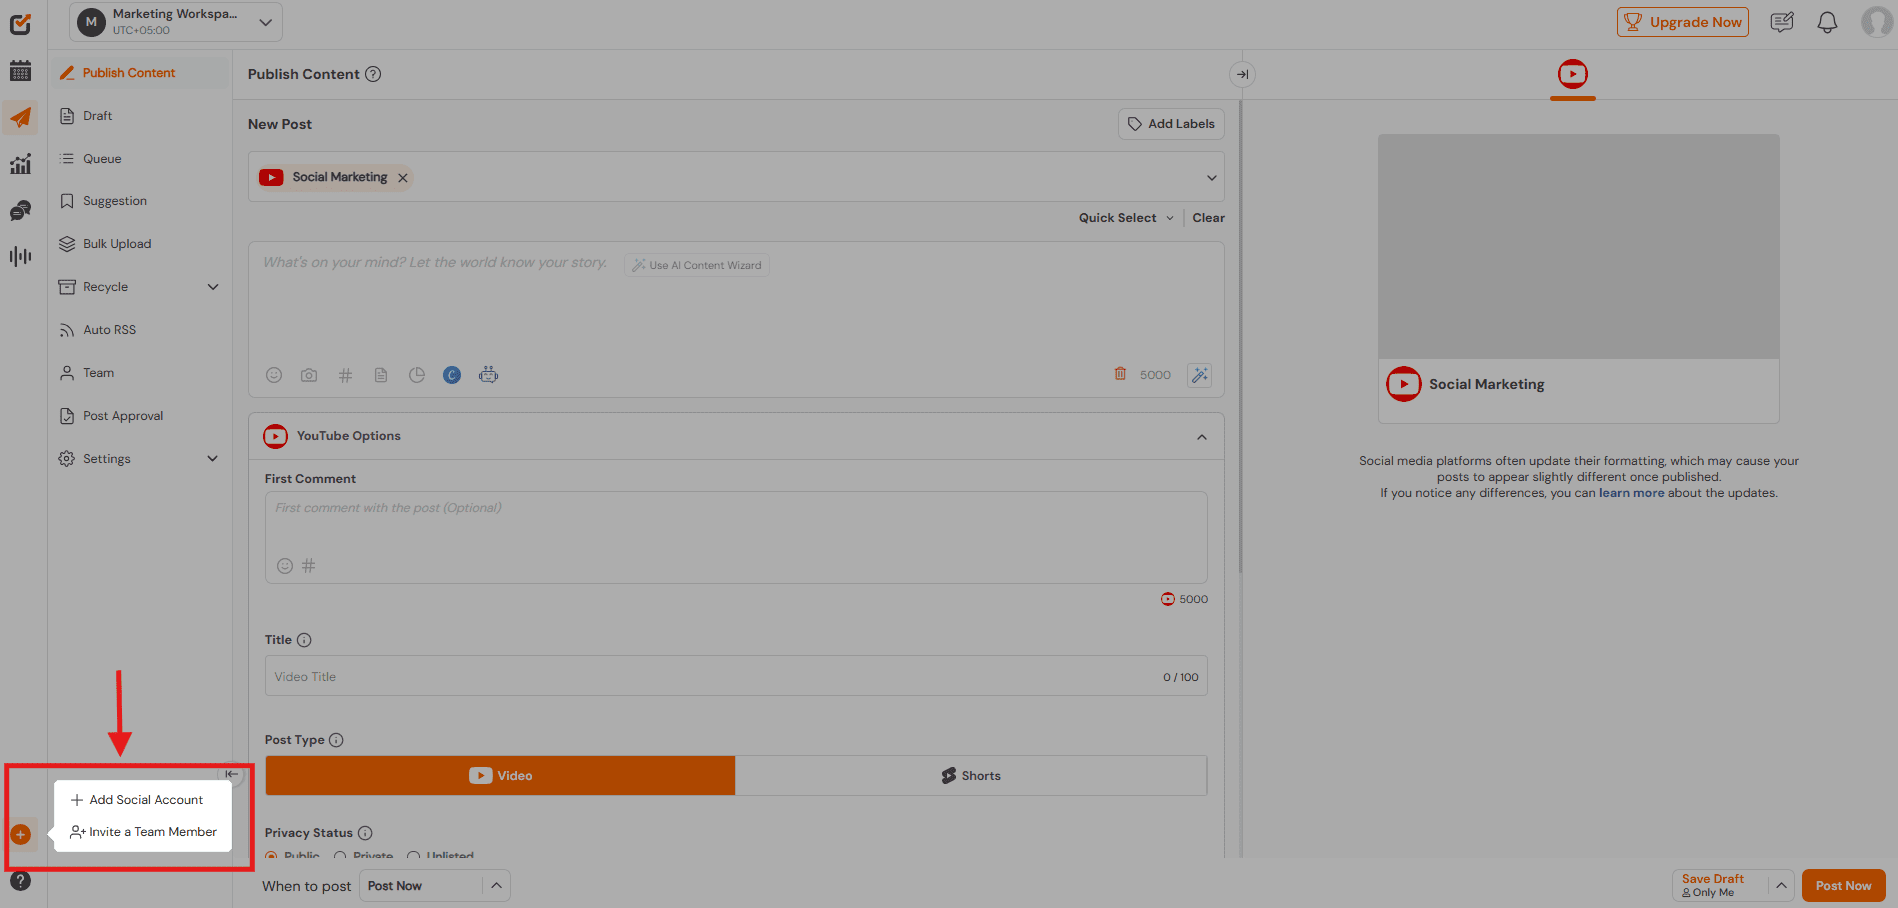The image size is (1898, 908).
Task: Select the Shorts post type
Action: click(970, 776)
